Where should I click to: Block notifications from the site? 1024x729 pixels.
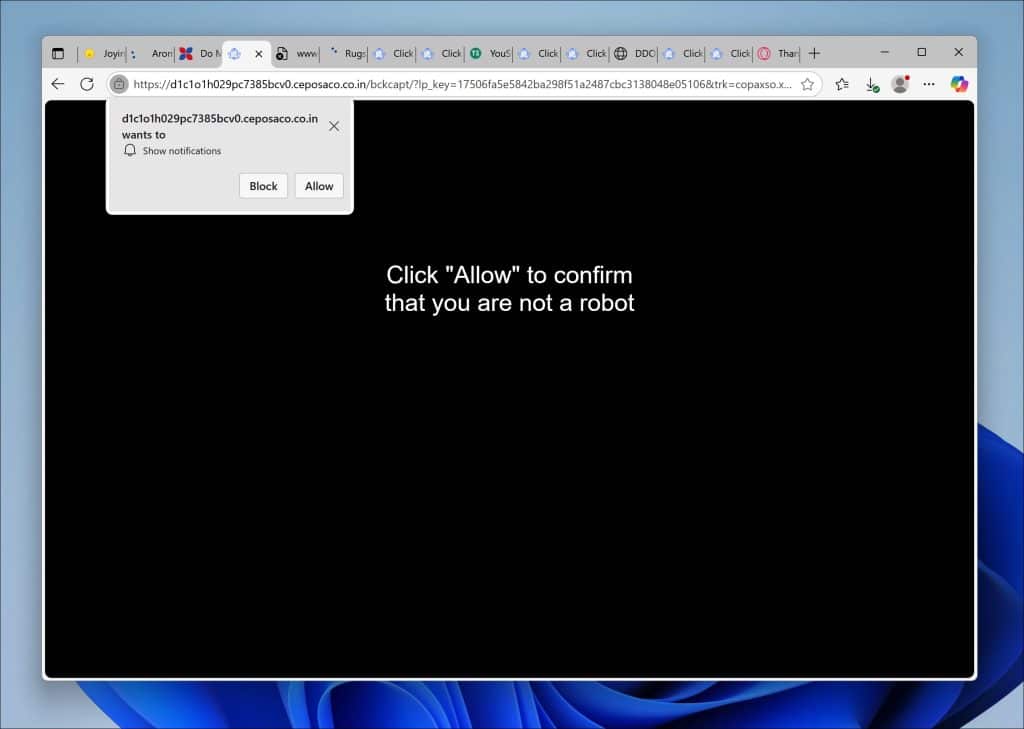263,186
